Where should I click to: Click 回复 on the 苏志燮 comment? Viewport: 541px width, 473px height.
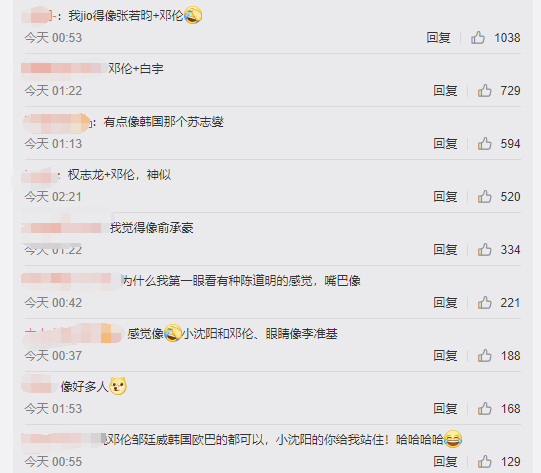(x=445, y=144)
